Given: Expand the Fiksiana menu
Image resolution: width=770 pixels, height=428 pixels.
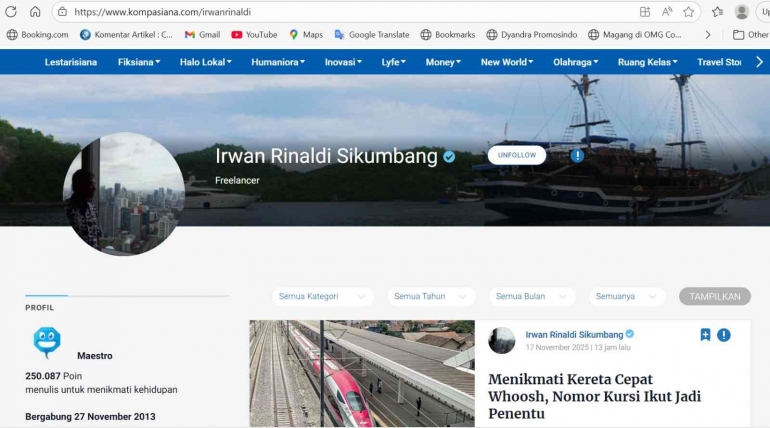Looking at the screenshot, I should coord(139,62).
